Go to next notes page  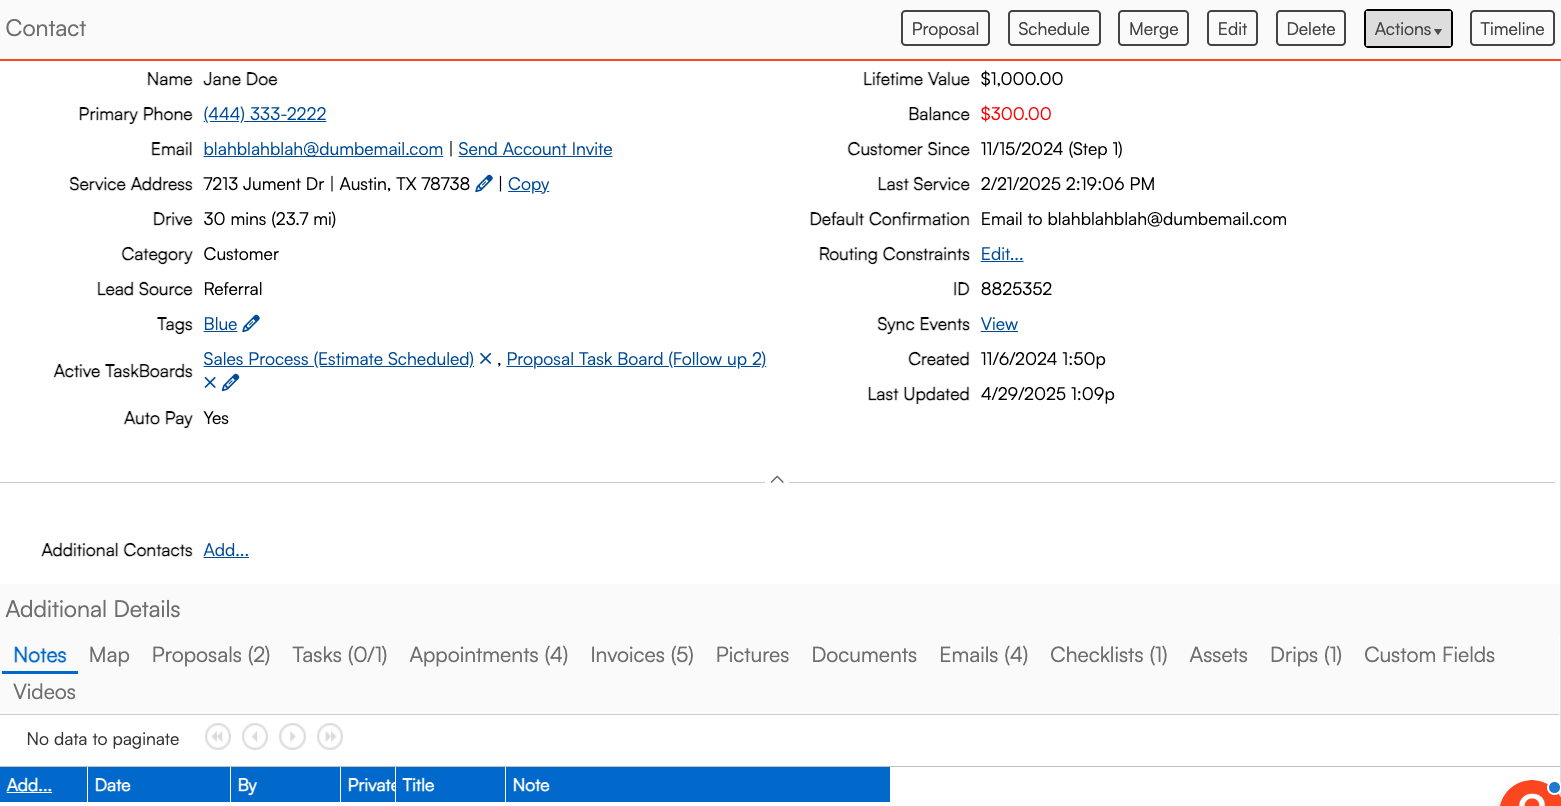coord(292,737)
